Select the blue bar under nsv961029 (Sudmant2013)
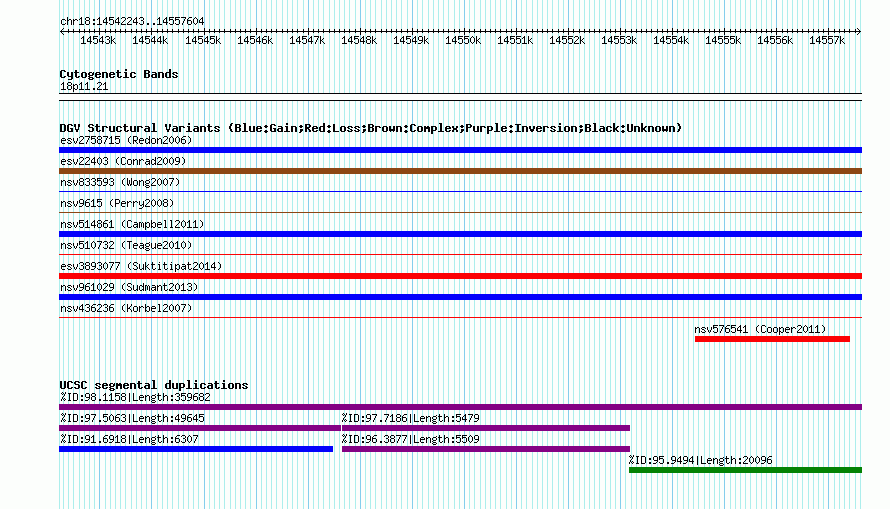The height and width of the screenshot is (509, 890). tap(460, 297)
